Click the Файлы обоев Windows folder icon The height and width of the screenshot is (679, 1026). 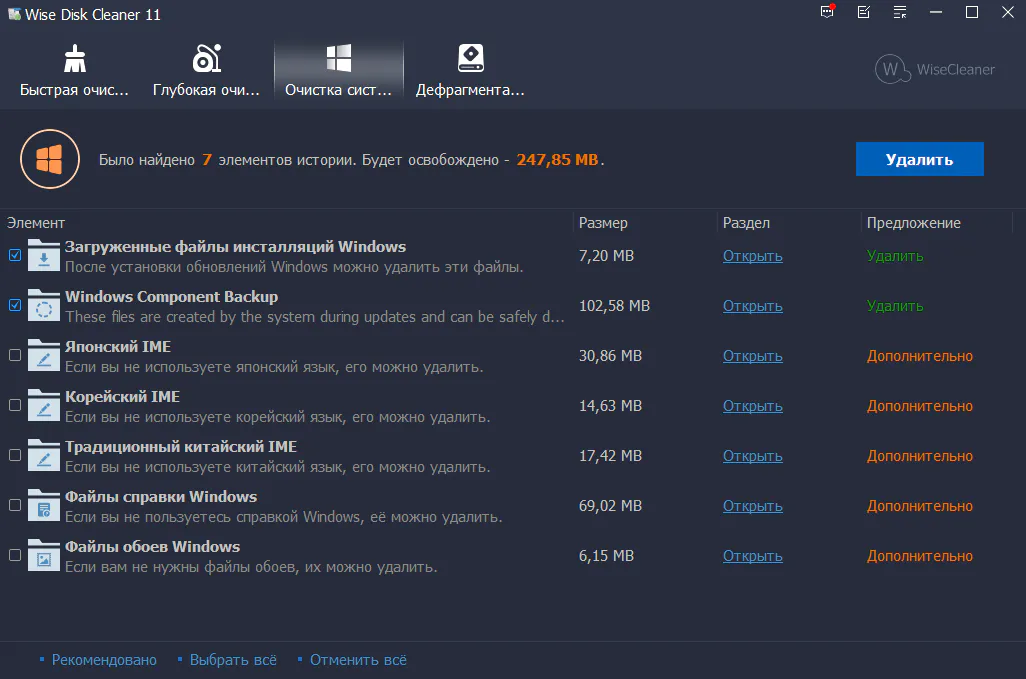click(x=44, y=555)
